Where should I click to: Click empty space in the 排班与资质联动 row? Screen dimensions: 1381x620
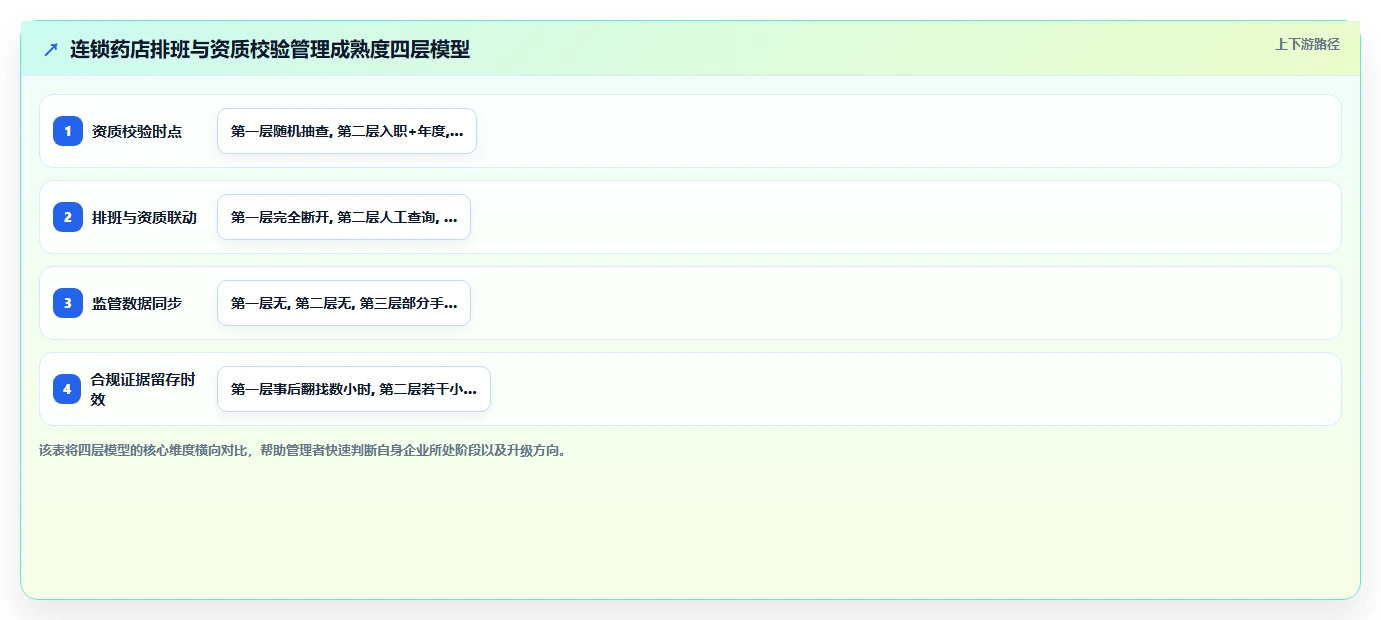(900, 217)
